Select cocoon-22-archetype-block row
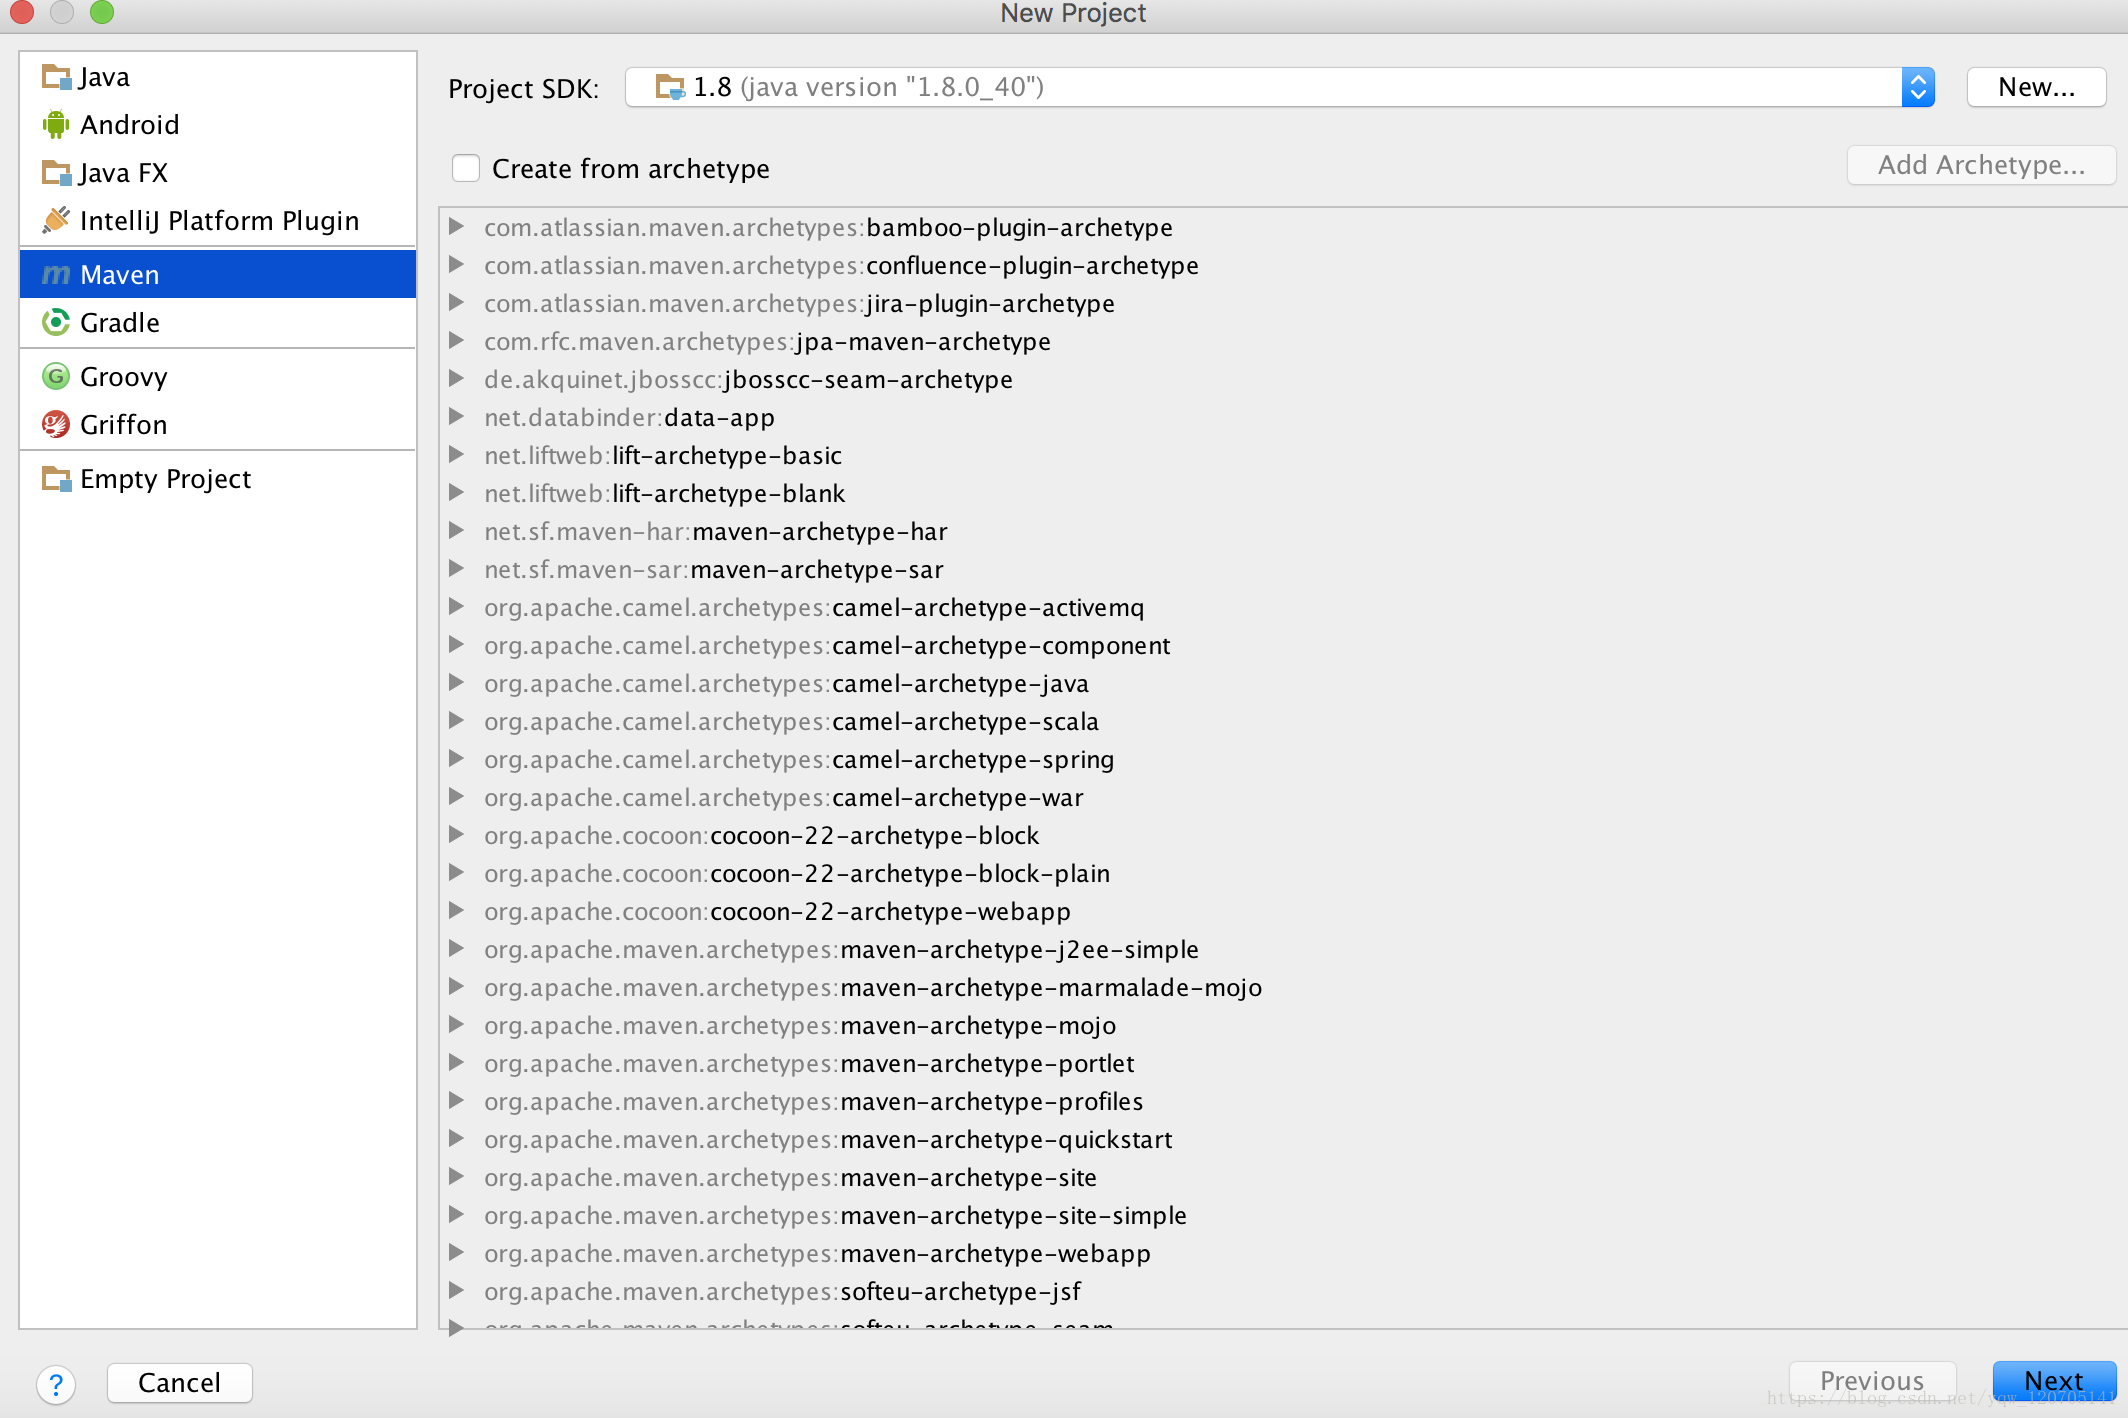This screenshot has width=2128, height=1418. click(x=1282, y=835)
